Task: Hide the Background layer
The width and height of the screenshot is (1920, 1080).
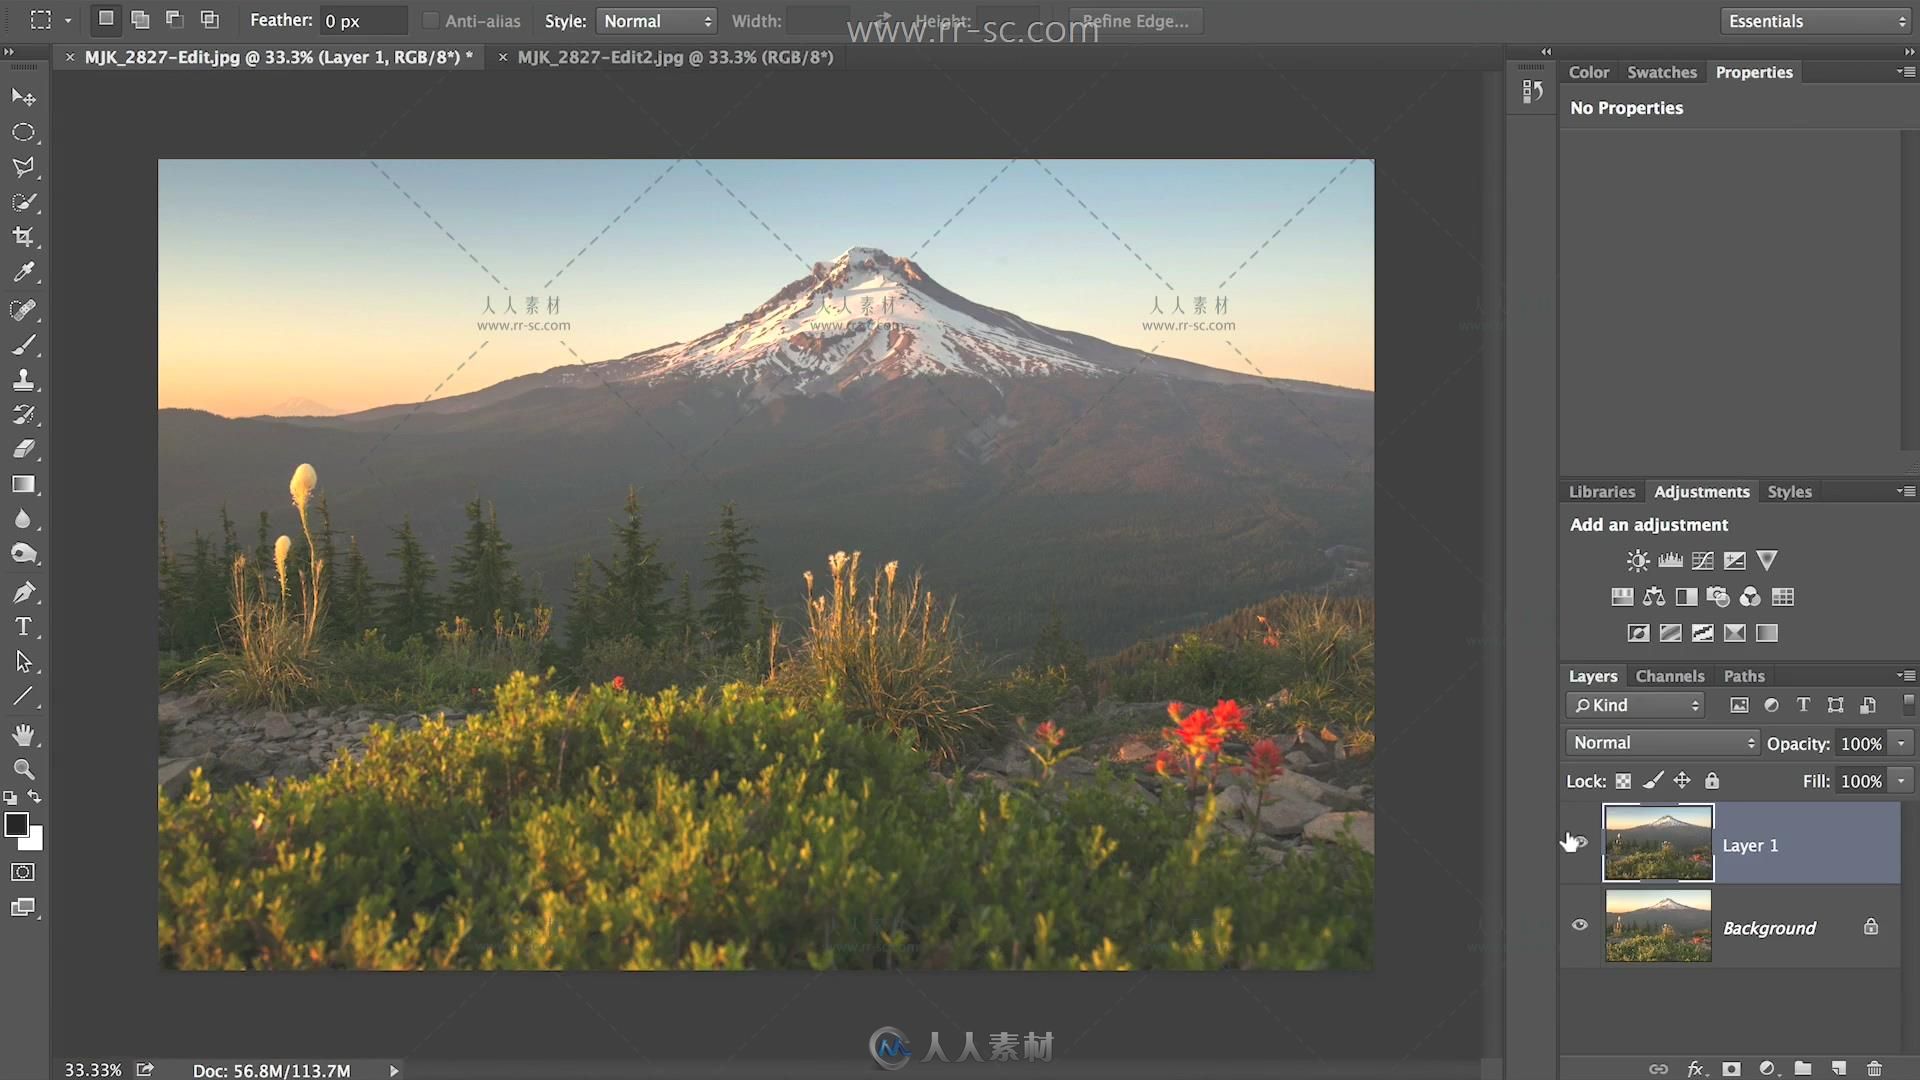Action: tap(1580, 927)
